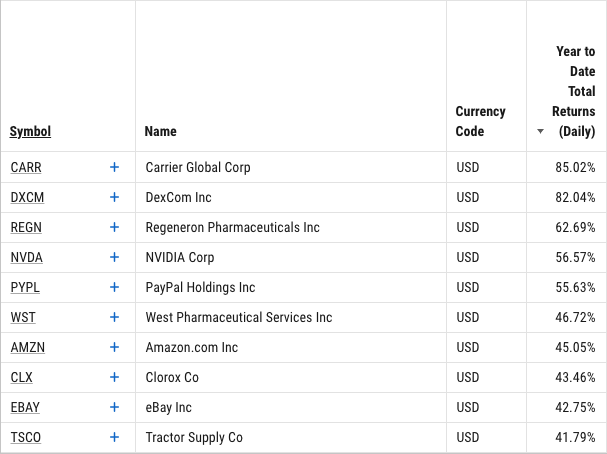This screenshot has height=454, width=607.
Task: Open the NVDA ticker link
Action: point(26,257)
